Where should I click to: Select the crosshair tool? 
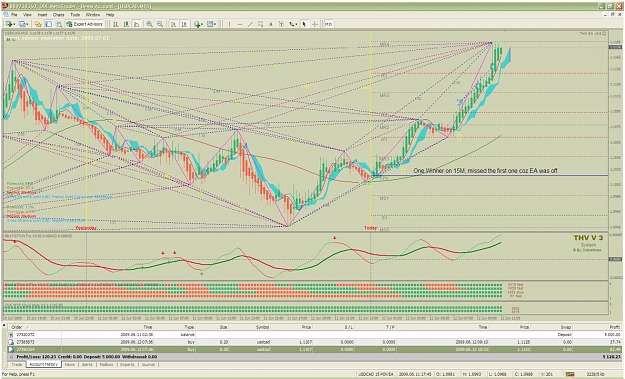[314, 24]
